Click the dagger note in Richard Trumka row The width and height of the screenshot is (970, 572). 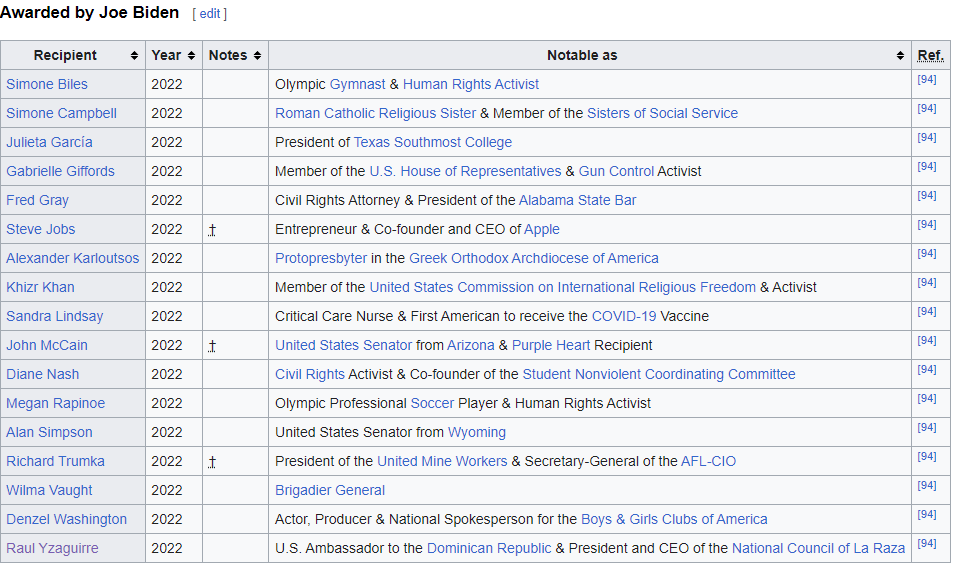click(x=212, y=463)
